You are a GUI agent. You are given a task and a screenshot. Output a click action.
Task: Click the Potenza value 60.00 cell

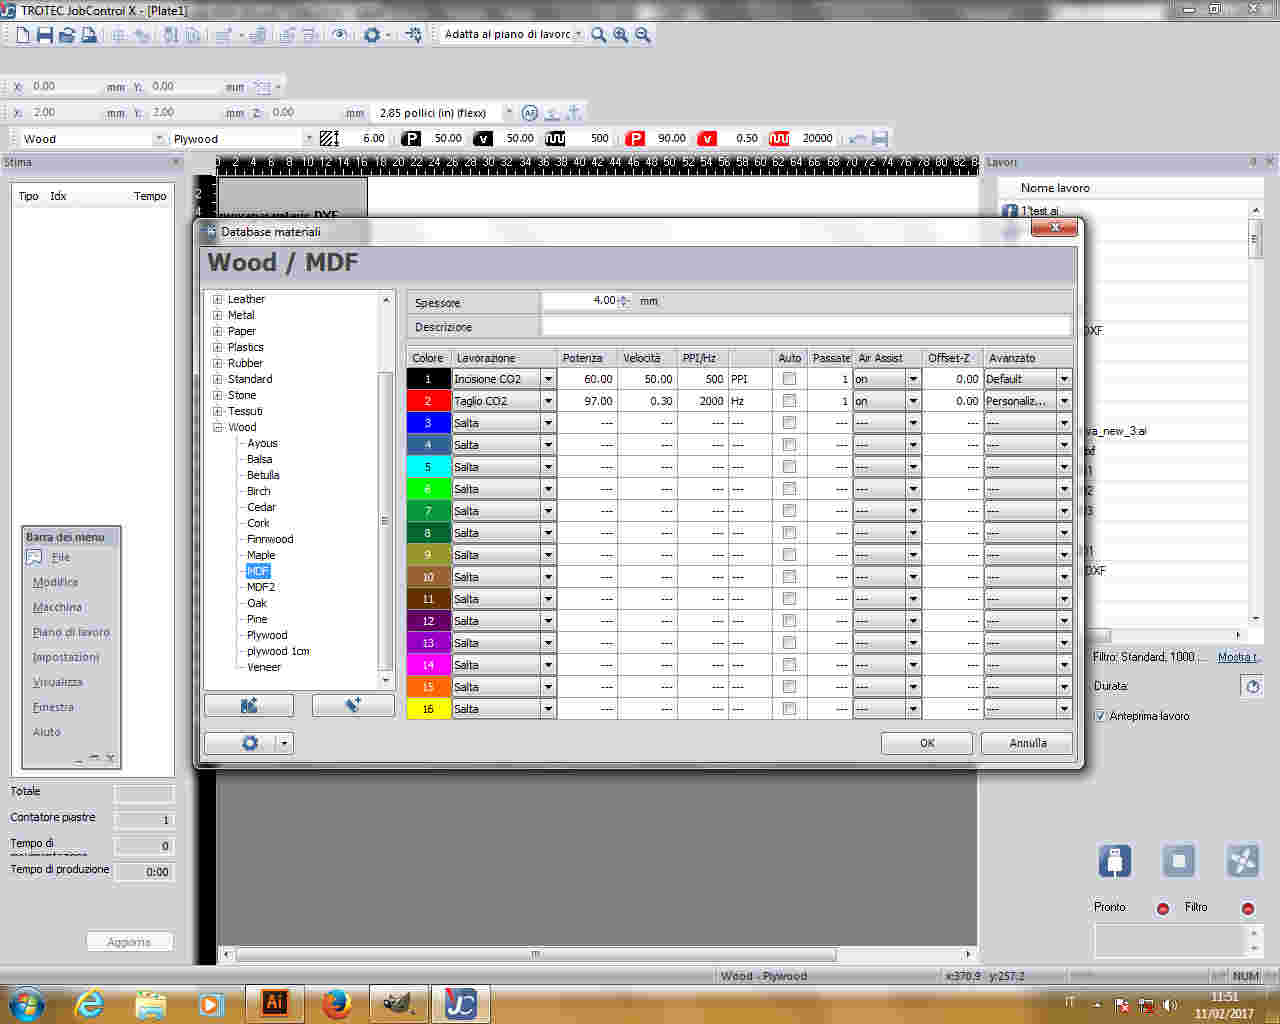[x=587, y=379]
